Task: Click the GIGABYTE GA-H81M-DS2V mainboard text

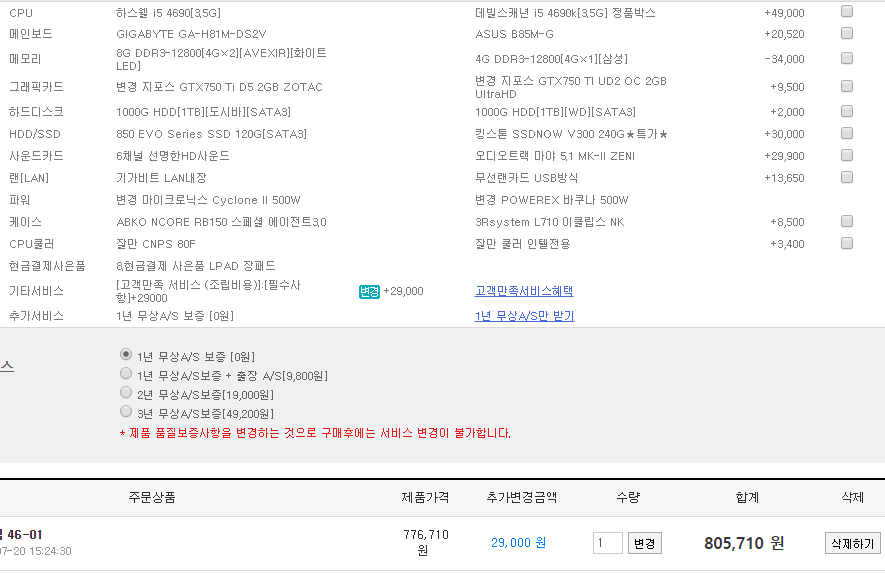Action: tap(191, 34)
